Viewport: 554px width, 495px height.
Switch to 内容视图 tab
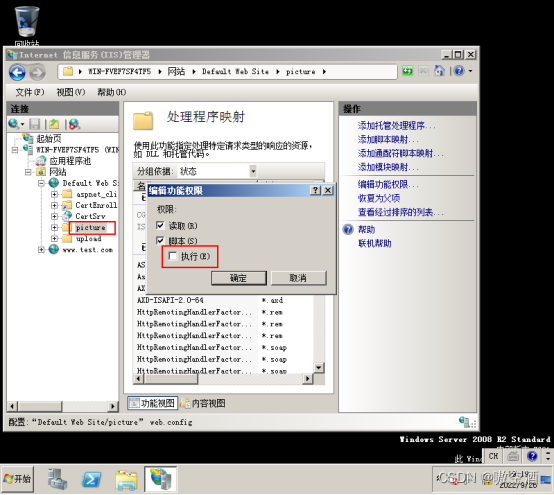coord(203,403)
